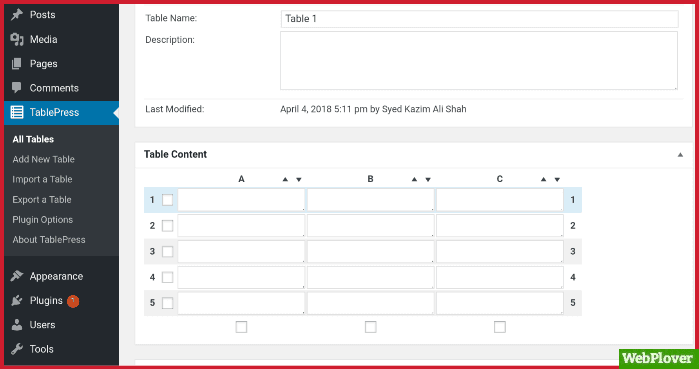Click the Media icon in sidebar
Image resolution: width=699 pixels, height=369 pixels.
click(x=17, y=39)
